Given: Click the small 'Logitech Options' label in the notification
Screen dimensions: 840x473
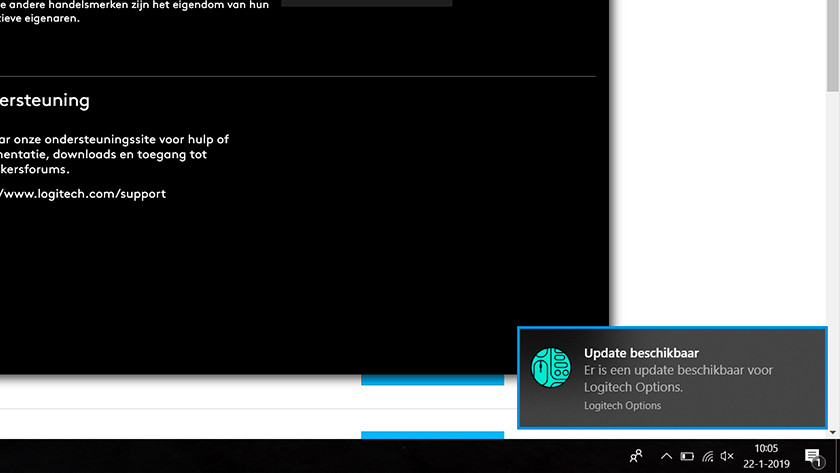Looking at the screenshot, I should tap(622, 405).
